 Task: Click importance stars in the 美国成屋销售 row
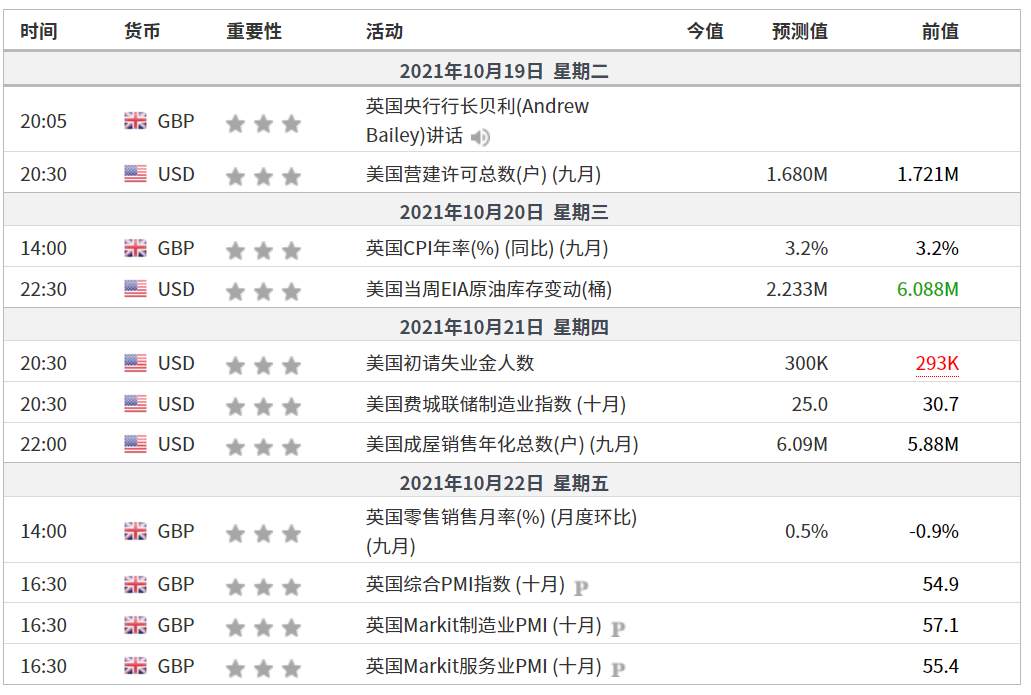pyautogui.click(x=263, y=447)
